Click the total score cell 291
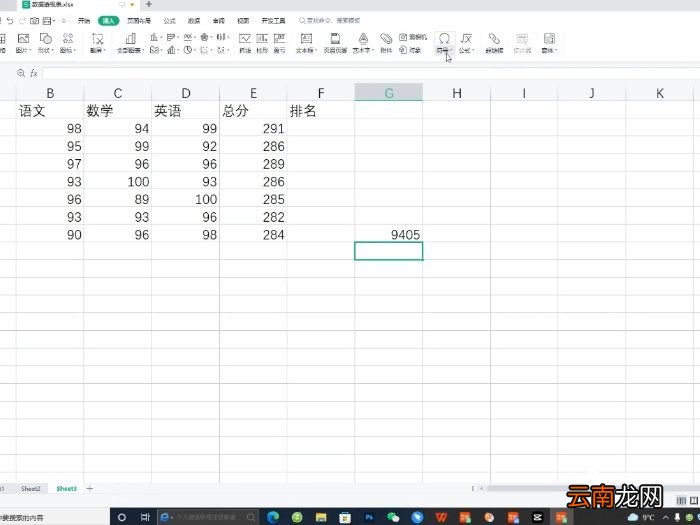This screenshot has width=700, height=525. click(253, 129)
